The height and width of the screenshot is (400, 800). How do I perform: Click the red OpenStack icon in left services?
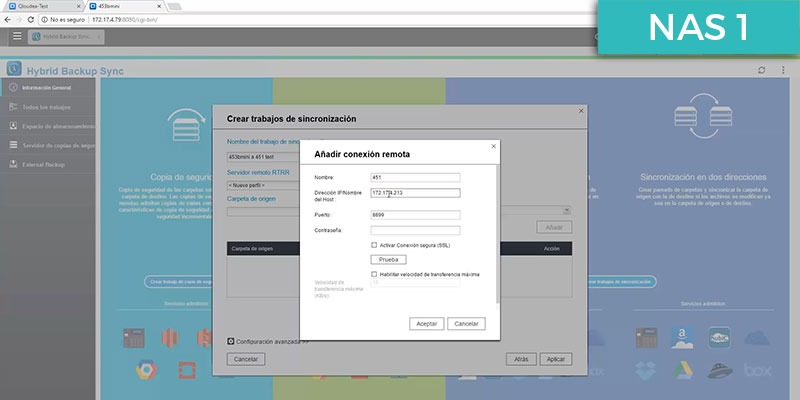tap(187, 370)
